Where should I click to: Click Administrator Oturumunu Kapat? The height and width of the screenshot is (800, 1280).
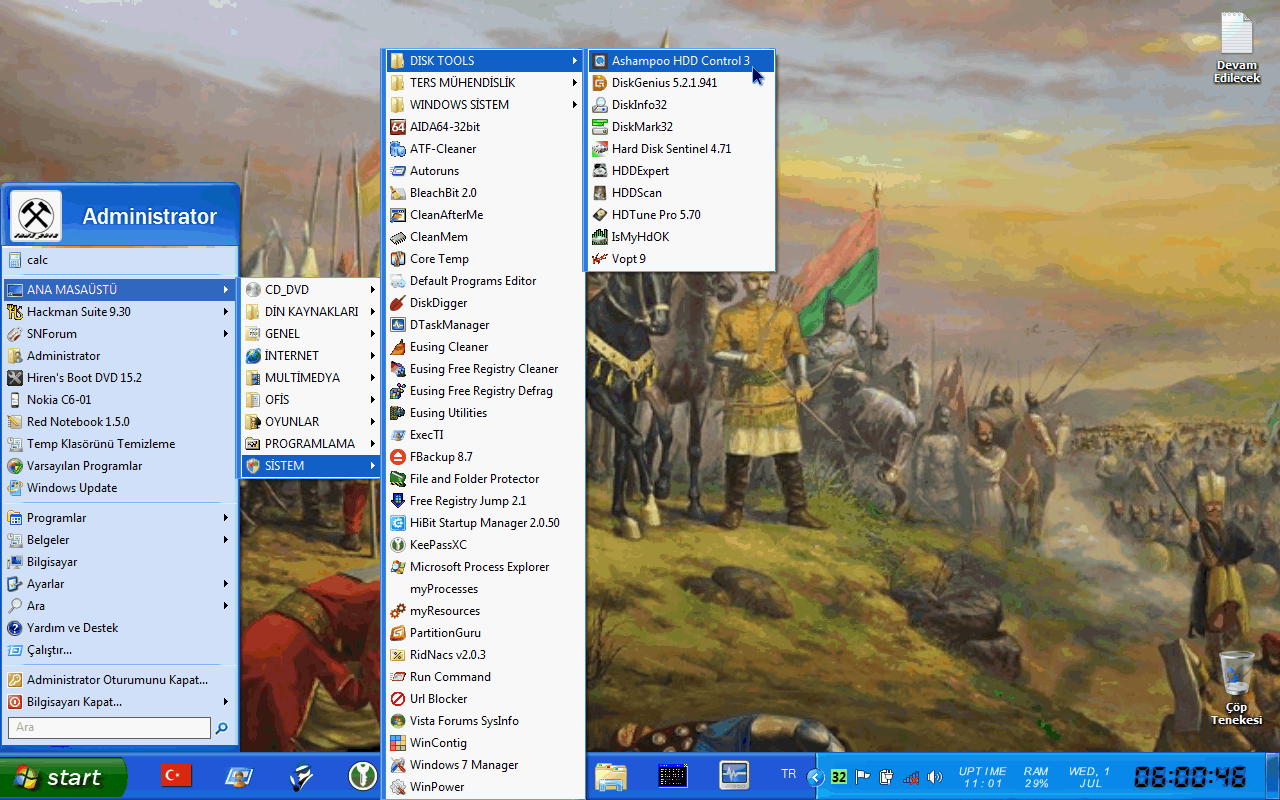119,680
